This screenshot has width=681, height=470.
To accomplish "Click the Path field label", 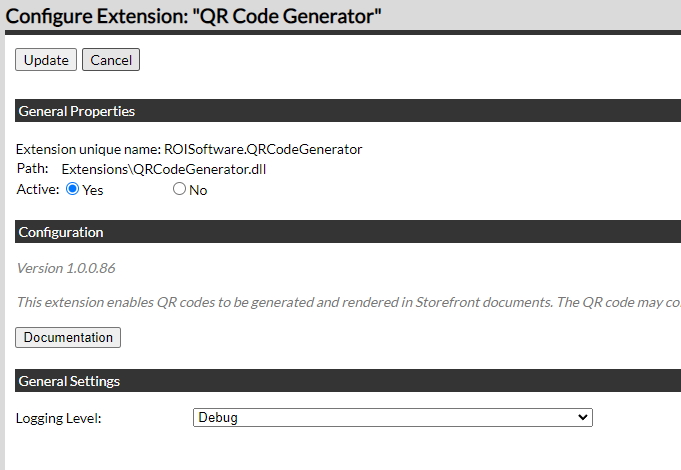I will (32, 169).
